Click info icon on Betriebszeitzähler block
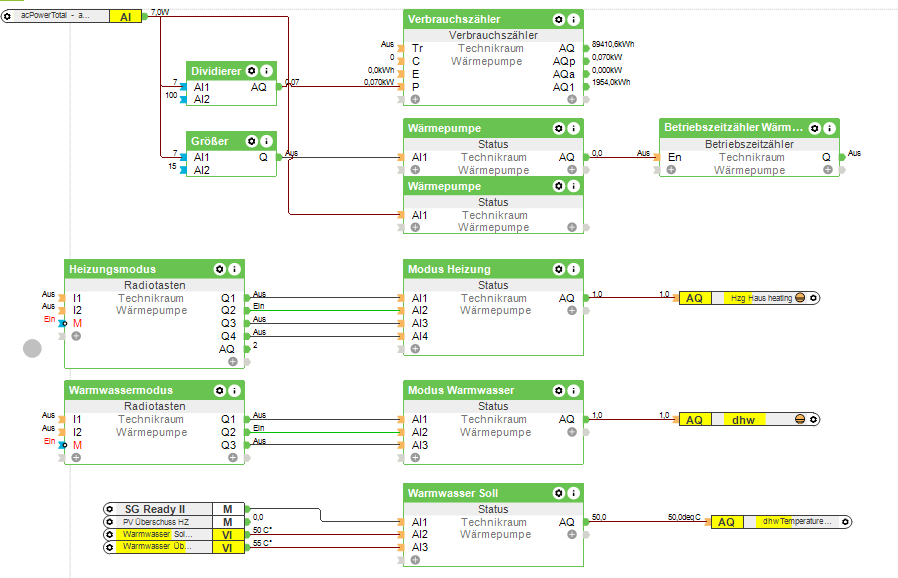The height and width of the screenshot is (578, 898). click(829, 128)
